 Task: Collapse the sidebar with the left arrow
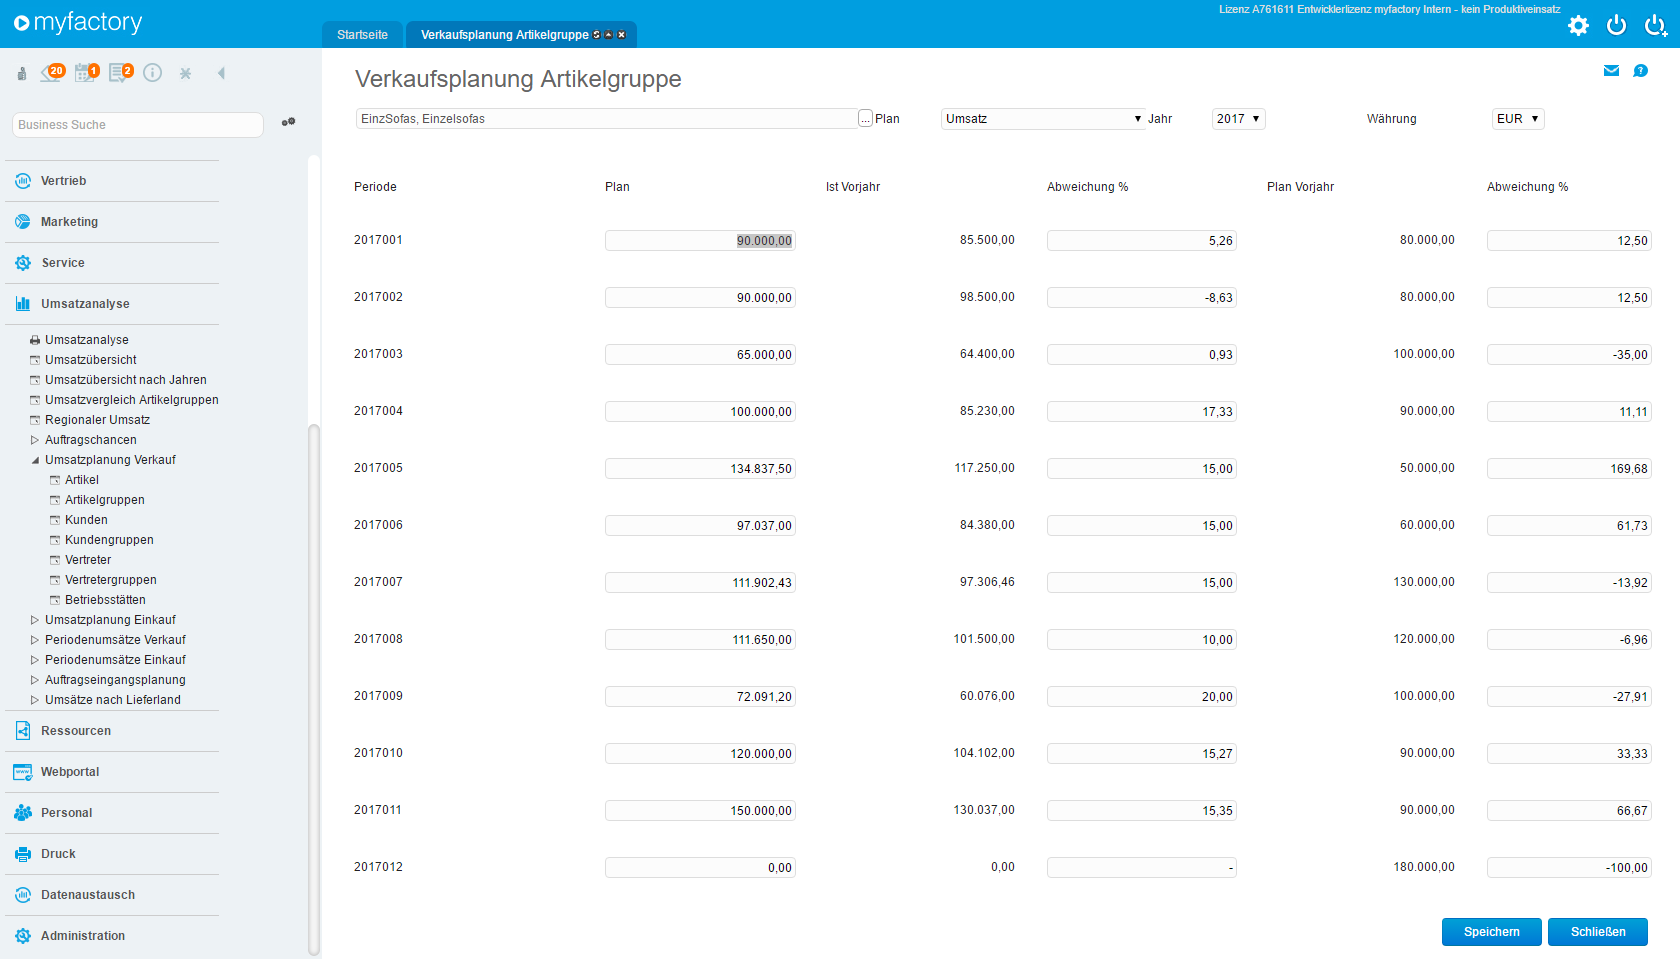221,73
